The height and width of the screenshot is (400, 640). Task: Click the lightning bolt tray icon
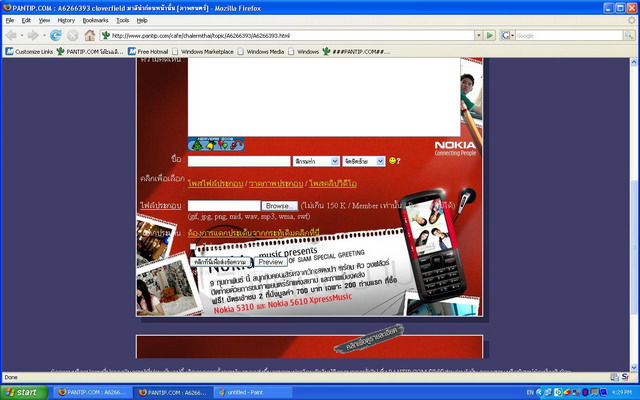[567, 392]
